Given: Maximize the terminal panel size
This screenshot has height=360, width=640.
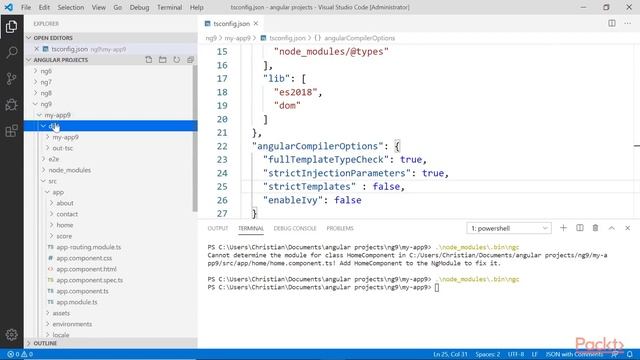Looking at the screenshot, I should tap(611, 228).
